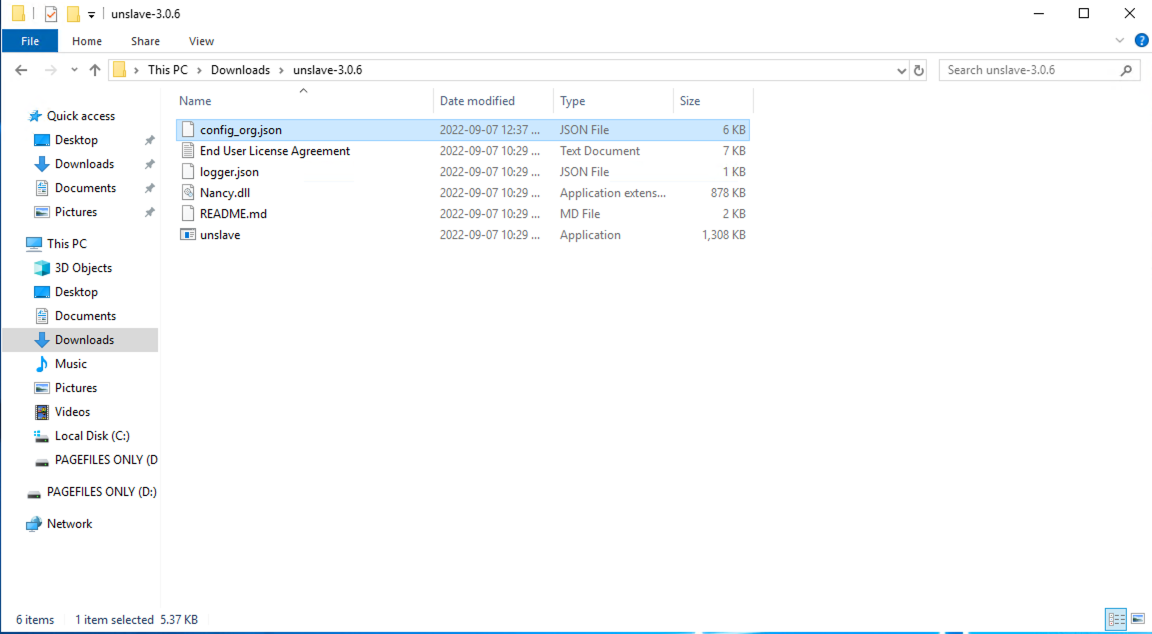
Task: Open the address bar history dropdown
Action: click(901, 71)
